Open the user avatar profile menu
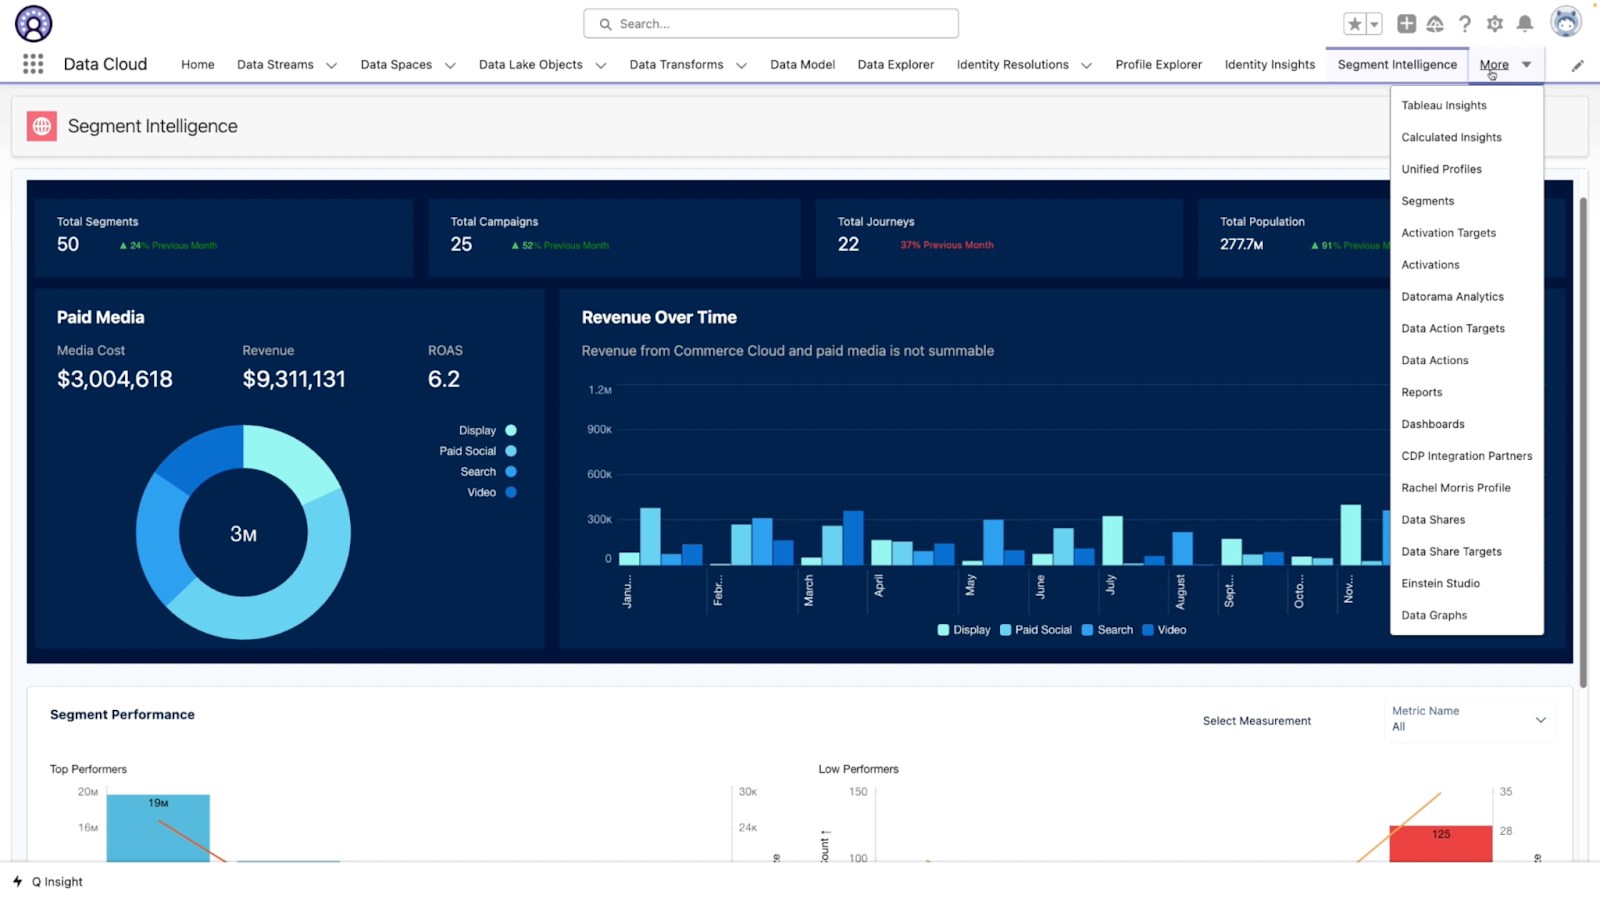1600x899 pixels. point(1565,22)
